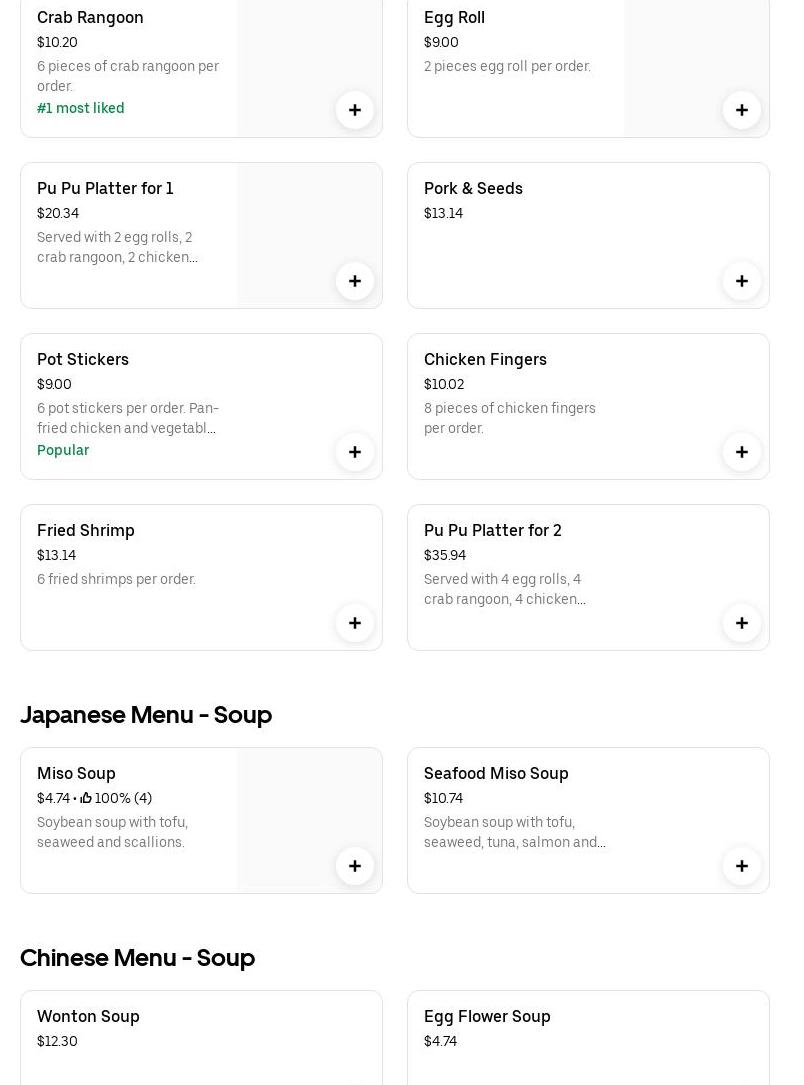The image size is (804, 1085).
Task: Click Miso Soup 100% rating
Action: tap(116, 798)
